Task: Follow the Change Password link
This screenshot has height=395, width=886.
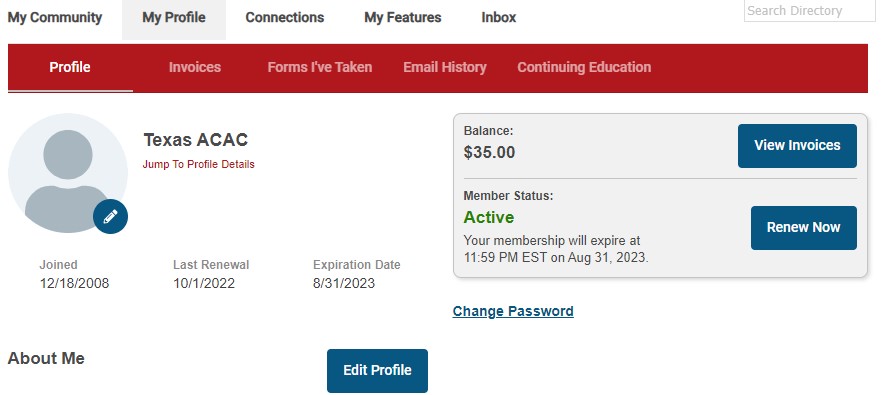Action: pyautogui.click(x=513, y=311)
